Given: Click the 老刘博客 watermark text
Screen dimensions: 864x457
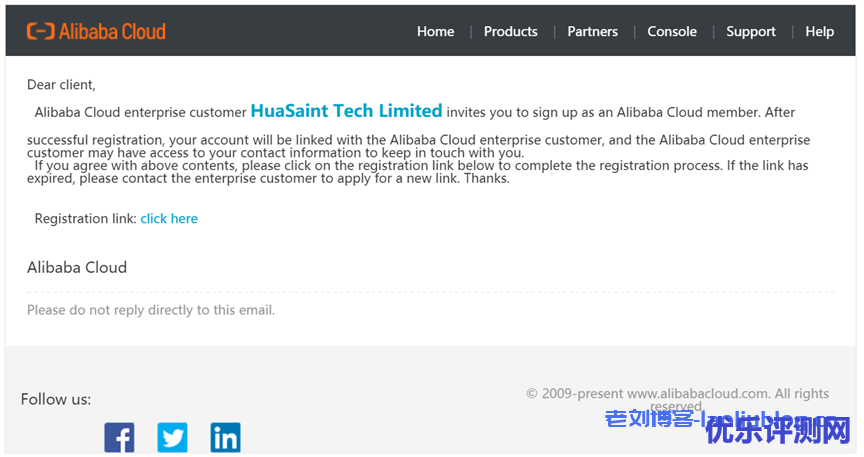Looking at the screenshot, I should pos(650,419).
